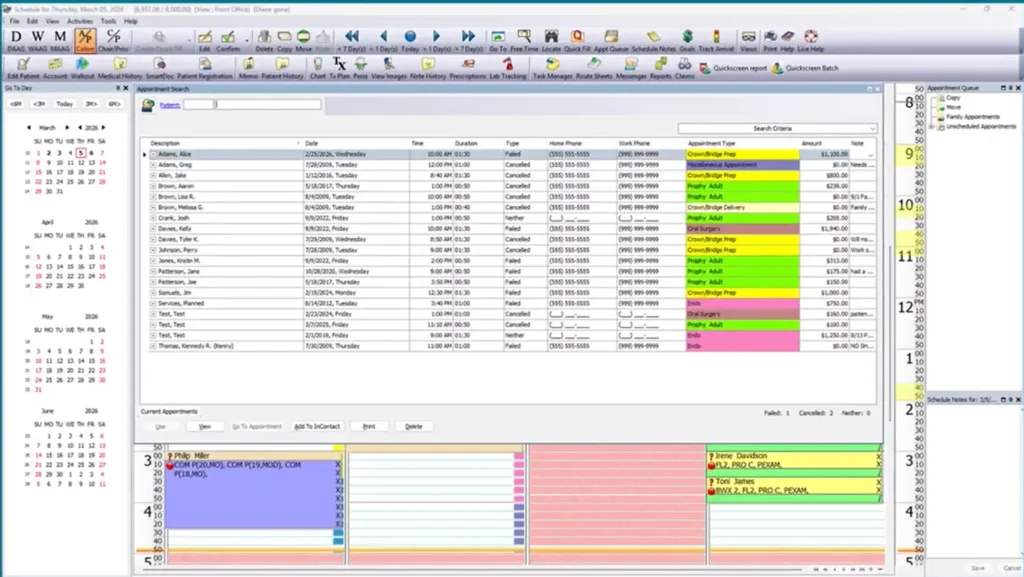The width and height of the screenshot is (1024, 577).
Task: Click the Confirm appointment icon
Action: (x=228, y=40)
